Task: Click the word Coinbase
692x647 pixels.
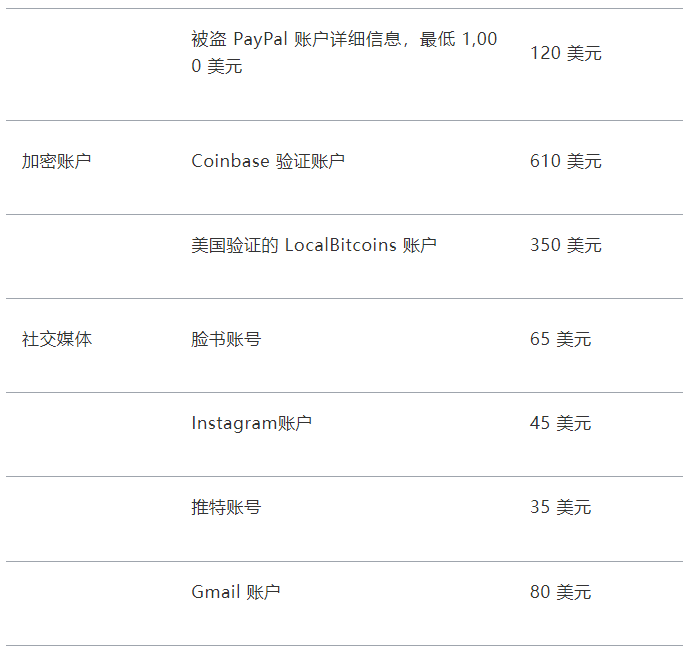Action: pos(230,161)
